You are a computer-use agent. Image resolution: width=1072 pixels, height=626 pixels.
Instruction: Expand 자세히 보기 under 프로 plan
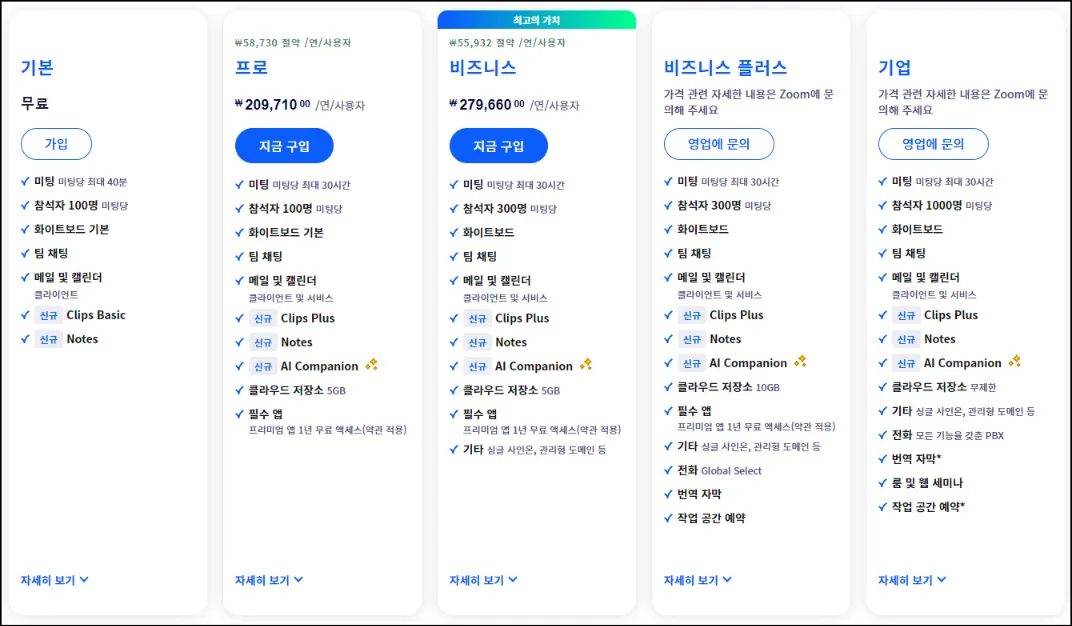tap(268, 580)
